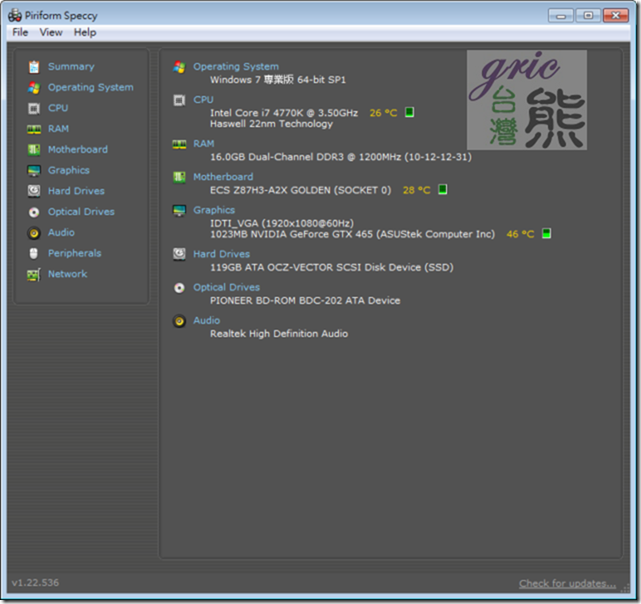
Task: Click the version number v1.22.536
Action: click(35, 583)
